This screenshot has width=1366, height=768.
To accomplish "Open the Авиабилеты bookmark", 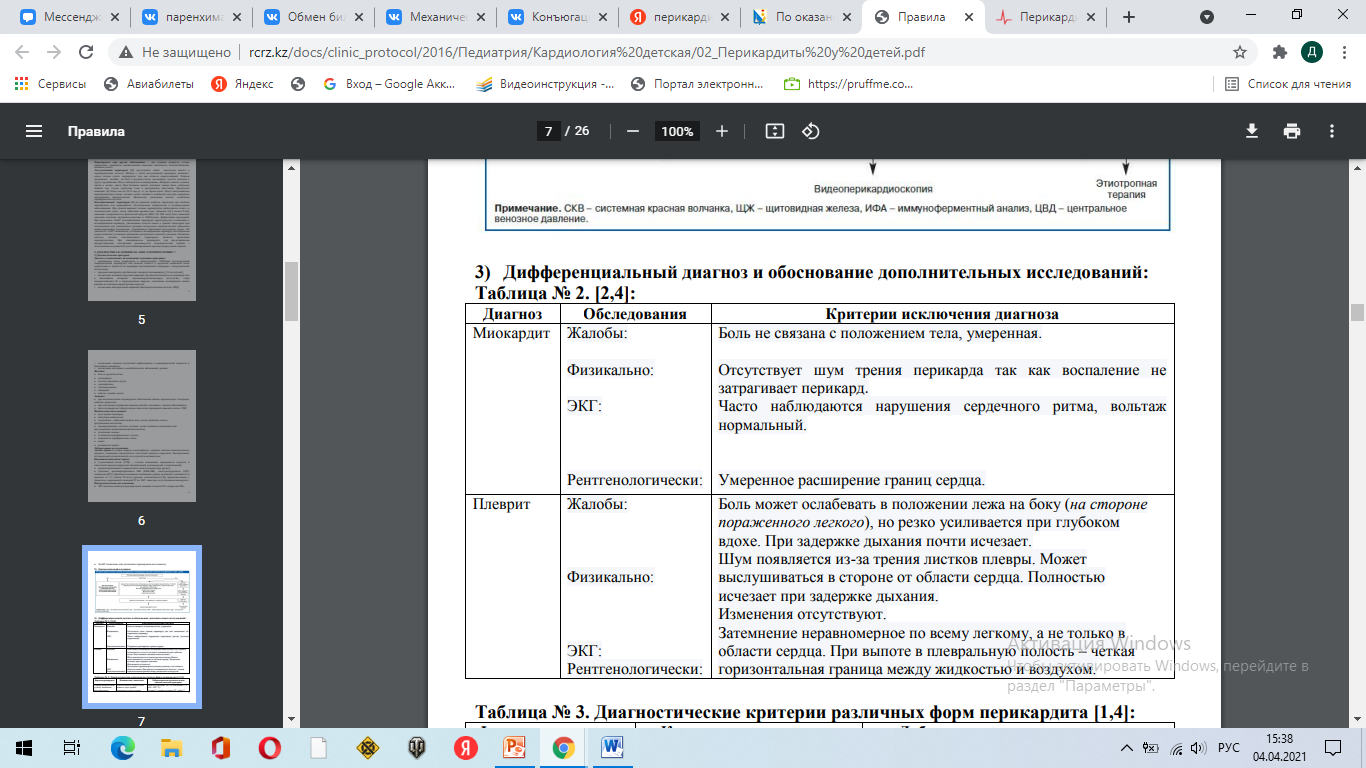I will 149,84.
